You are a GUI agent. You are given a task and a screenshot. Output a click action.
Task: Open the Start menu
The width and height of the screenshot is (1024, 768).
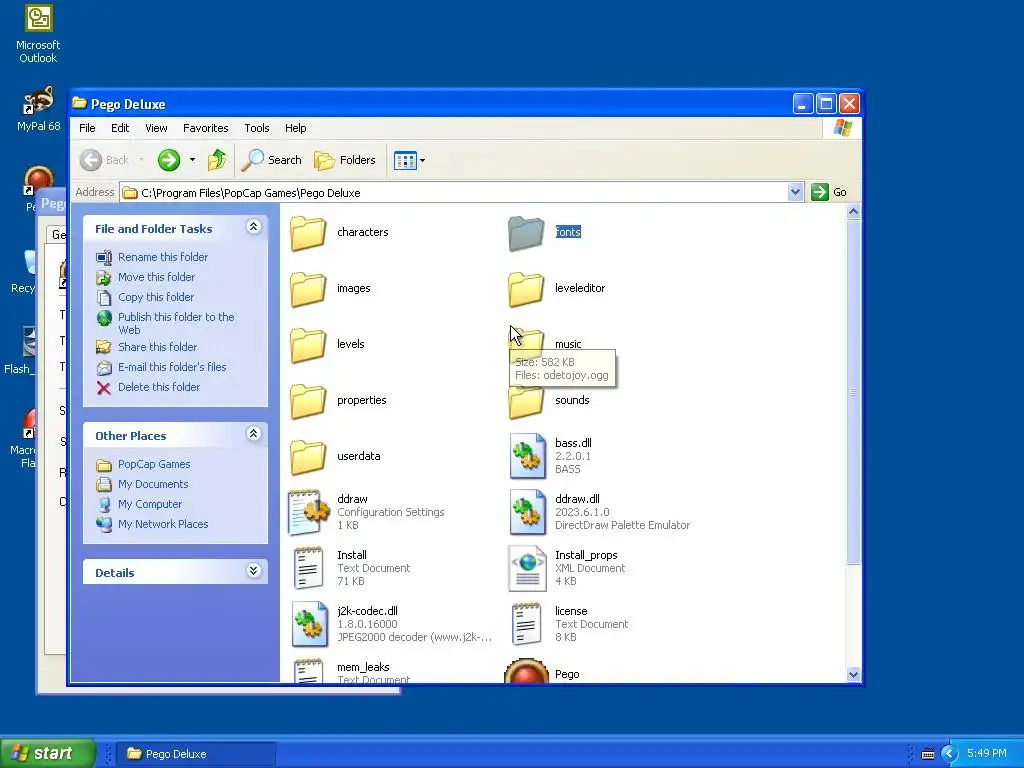click(48, 753)
